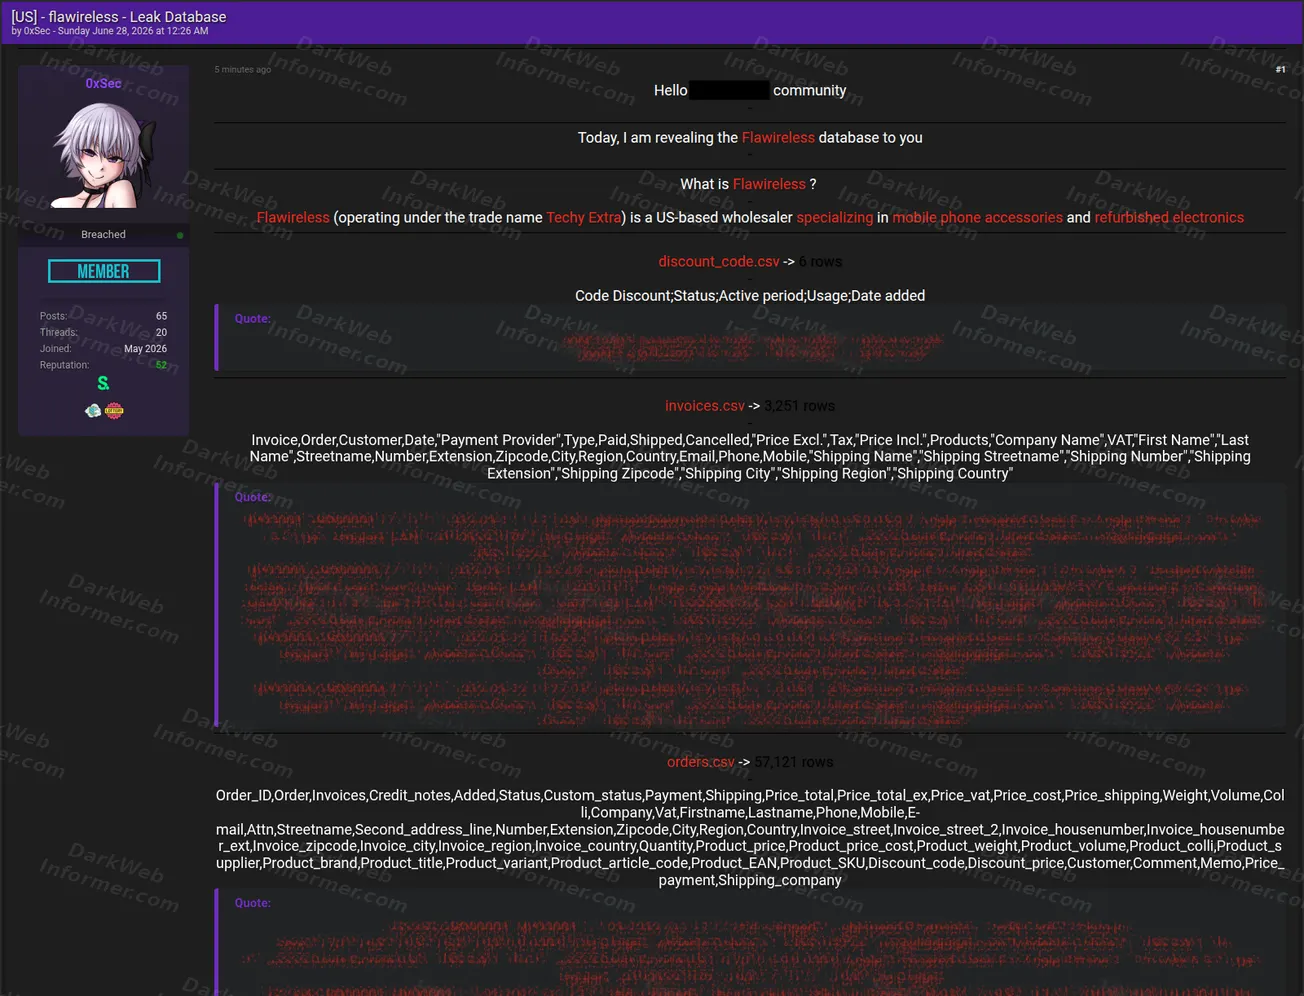Click the red and yellow award badge icon
Image resolution: width=1304 pixels, height=996 pixels.
(x=114, y=411)
